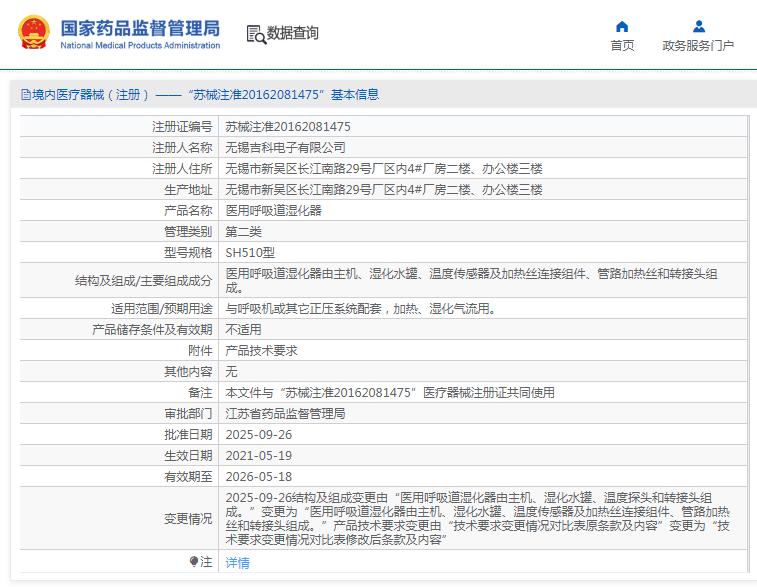Image resolution: width=757 pixels, height=587 pixels.
Task: Click the registration number 苏械注准20162081475 cell
Action: (288, 127)
